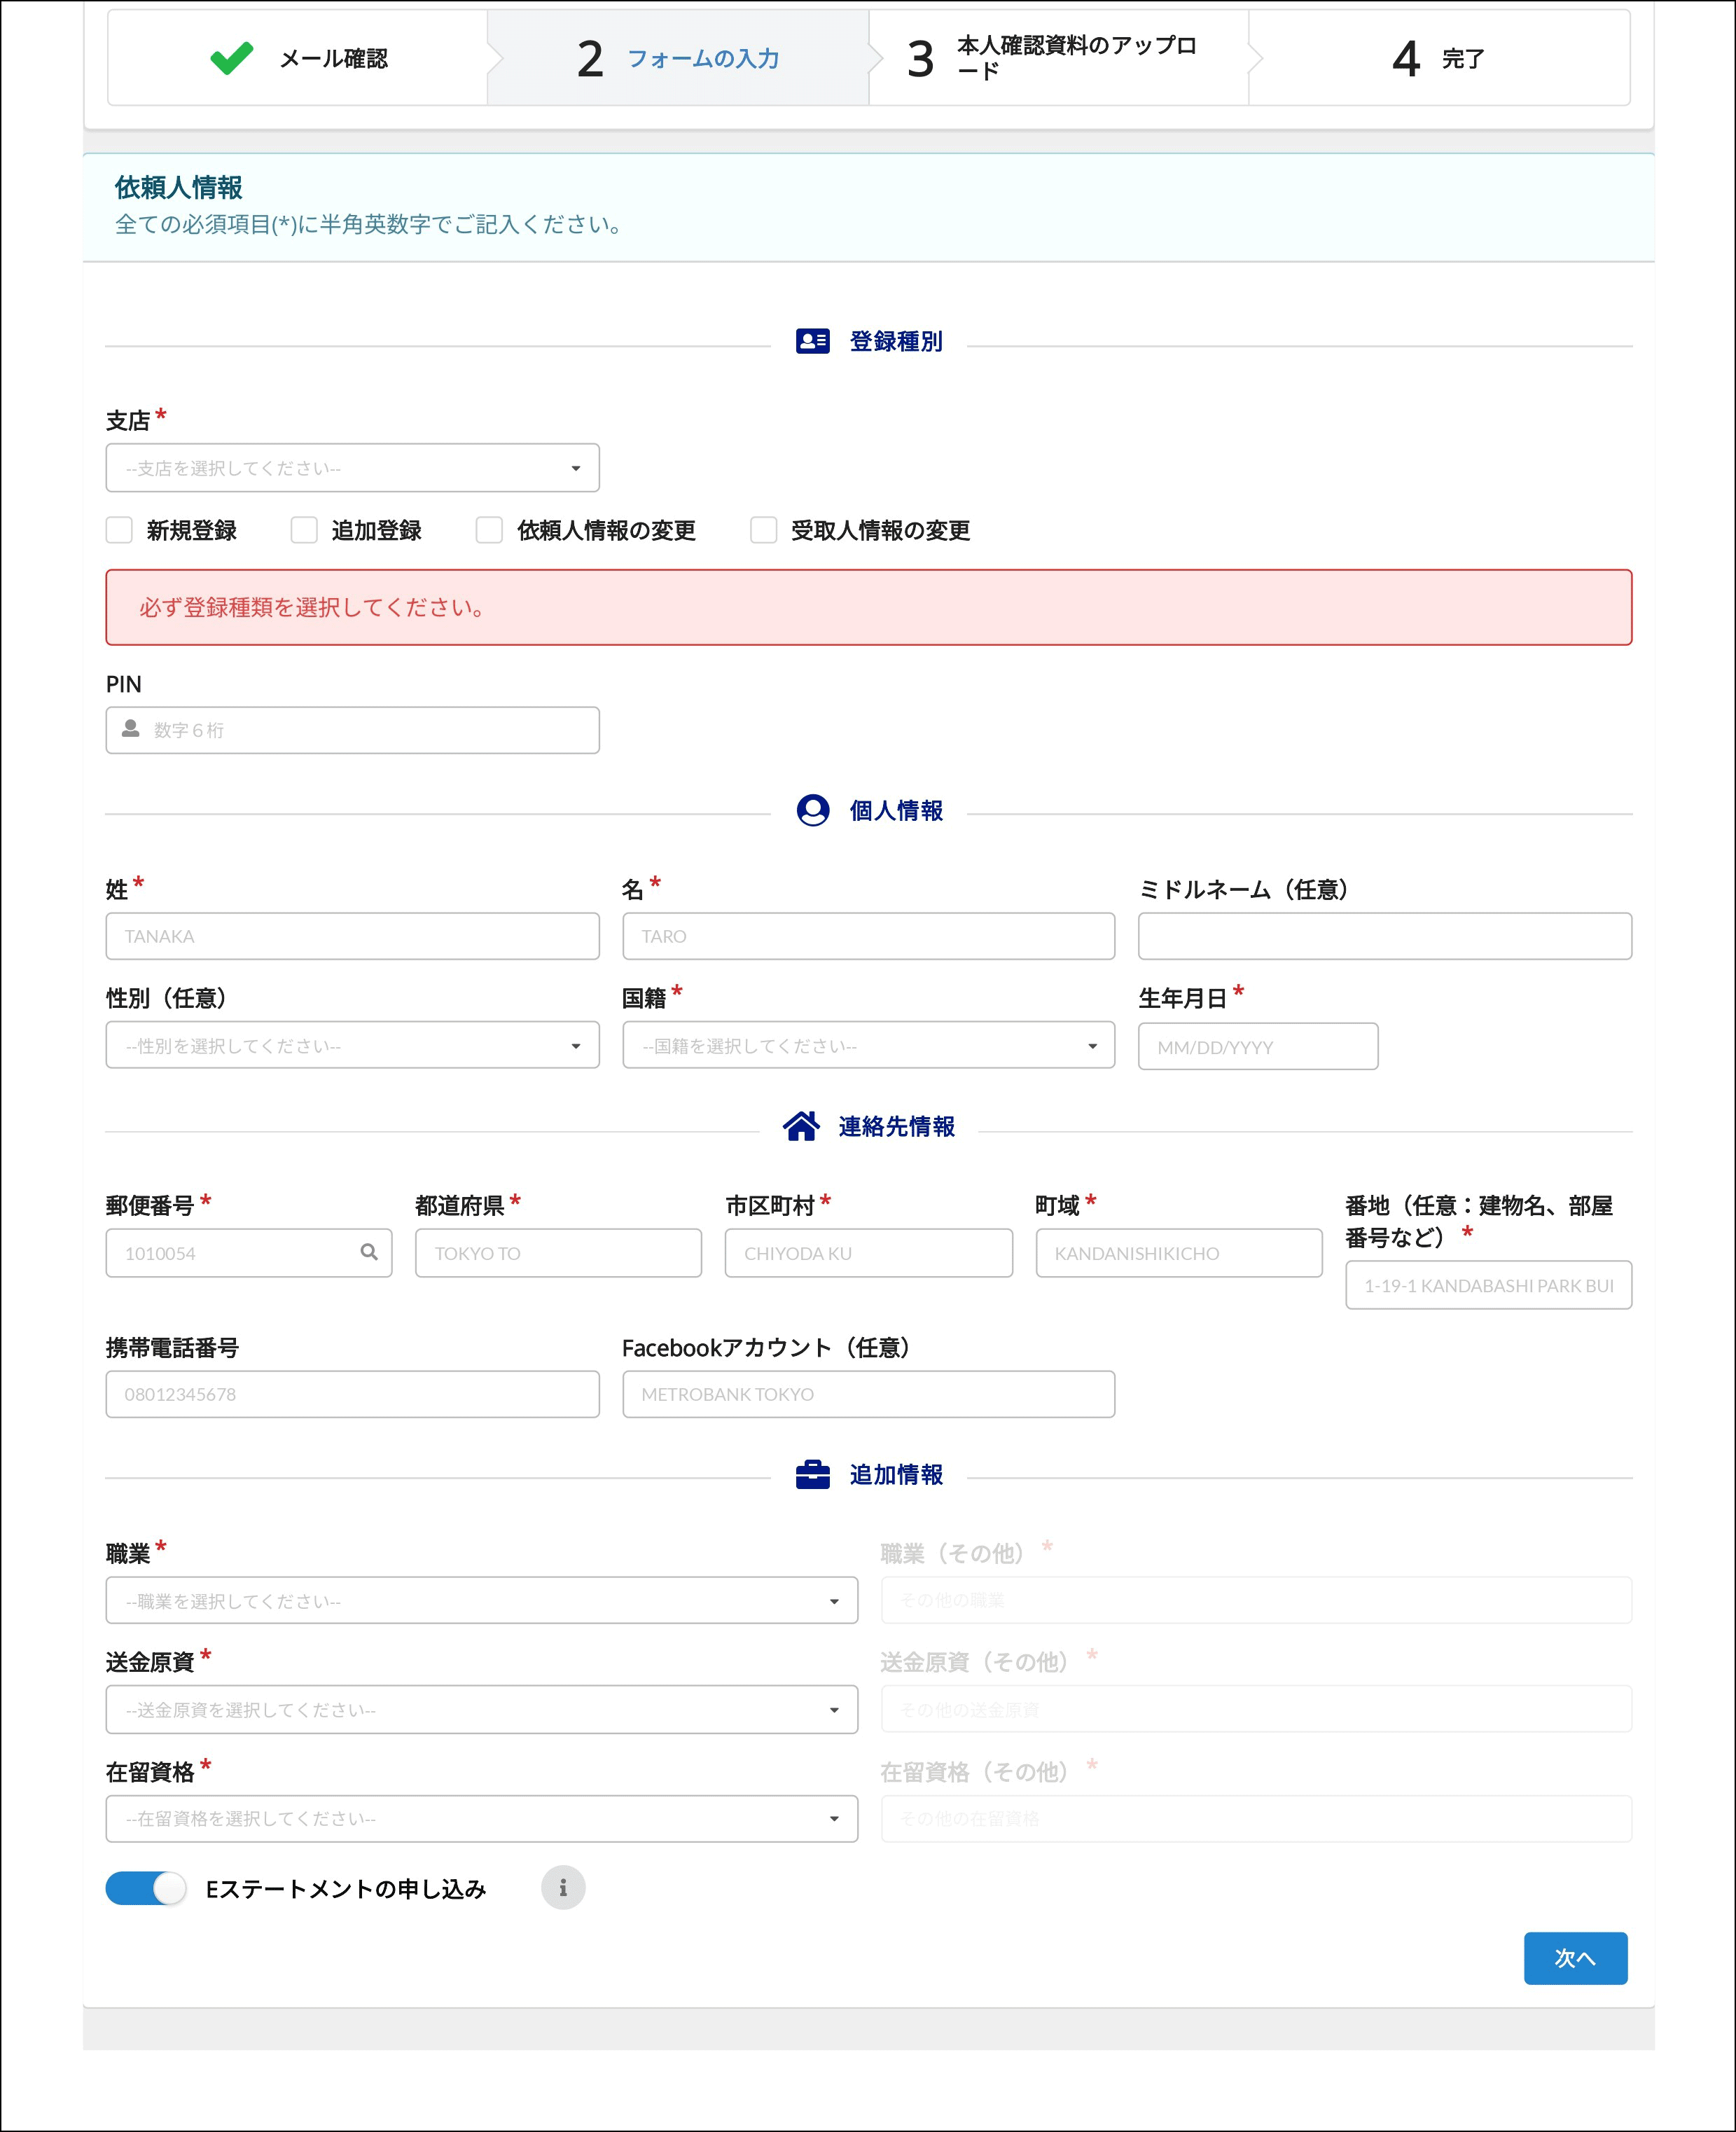Switch to the 本人確認資料のアップロード step

pyautogui.click(x=1060, y=59)
